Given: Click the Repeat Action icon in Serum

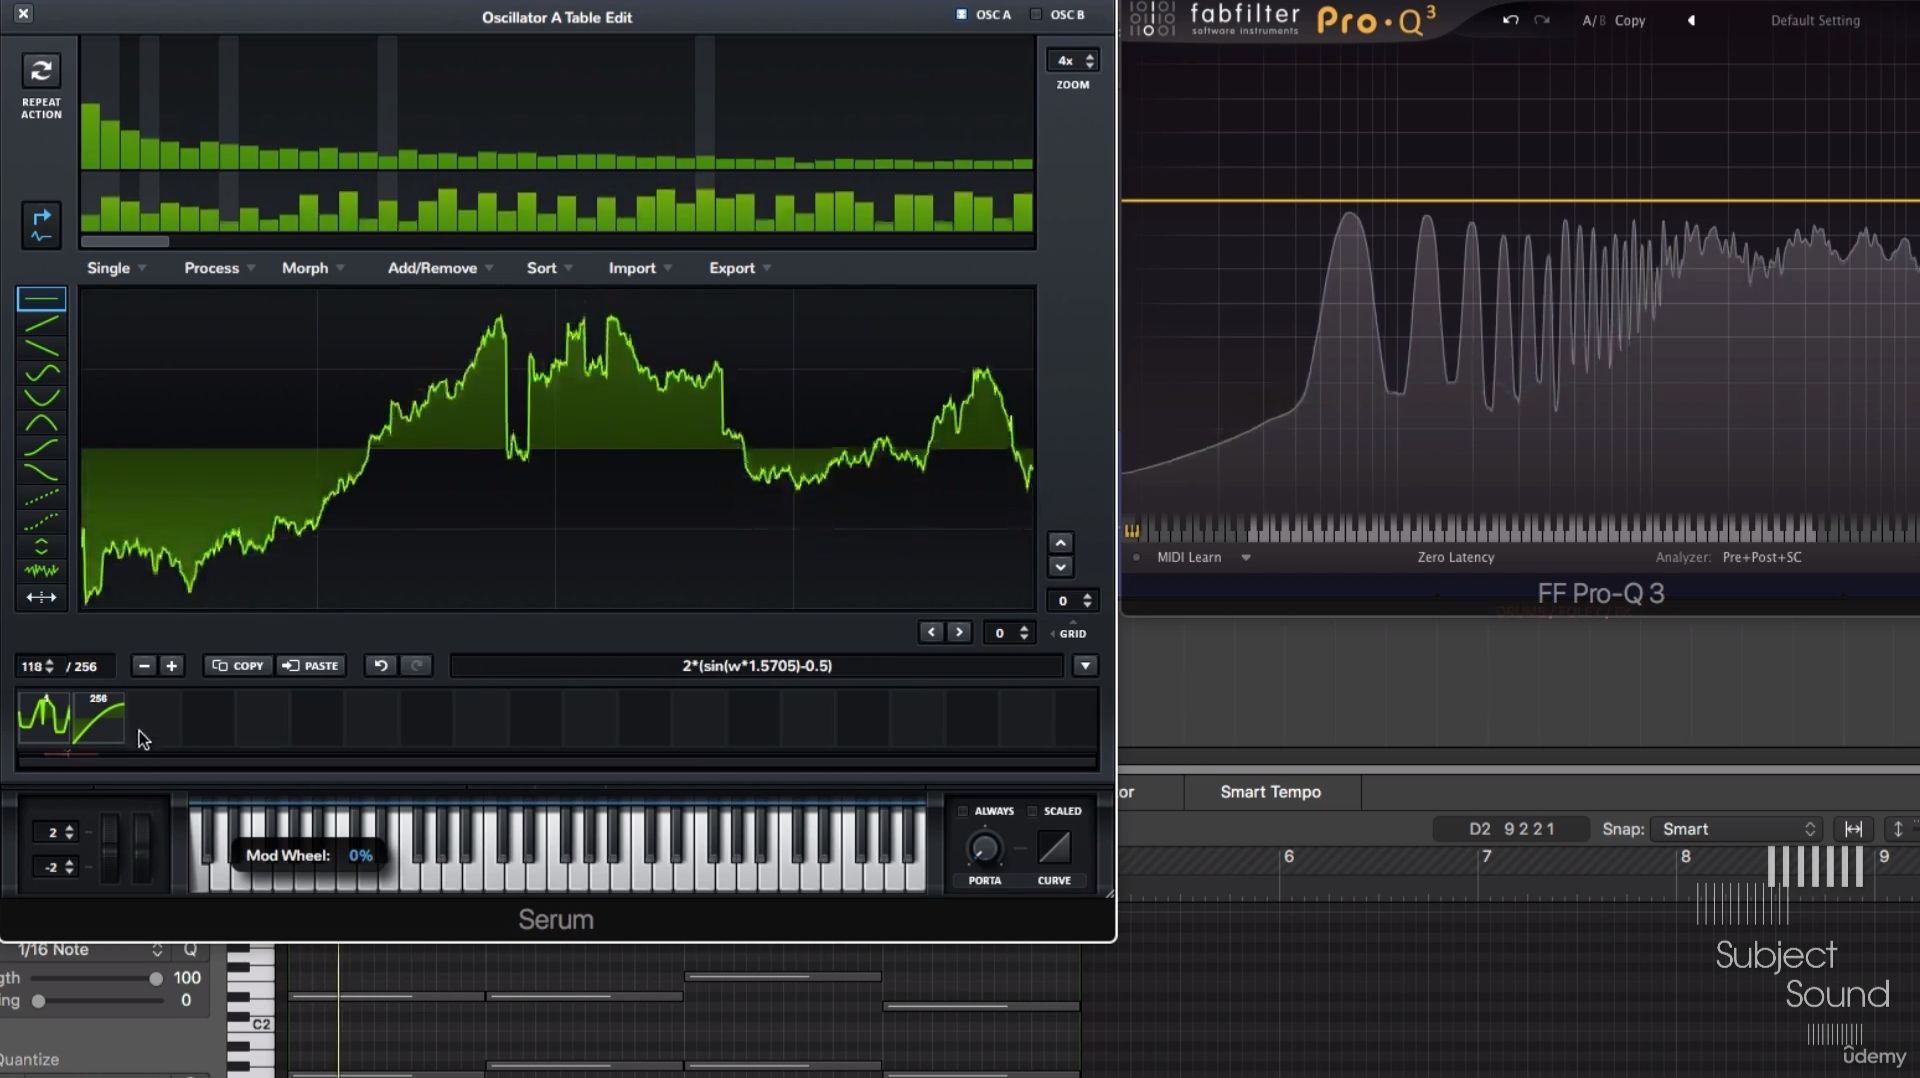Looking at the screenshot, I should [x=41, y=71].
